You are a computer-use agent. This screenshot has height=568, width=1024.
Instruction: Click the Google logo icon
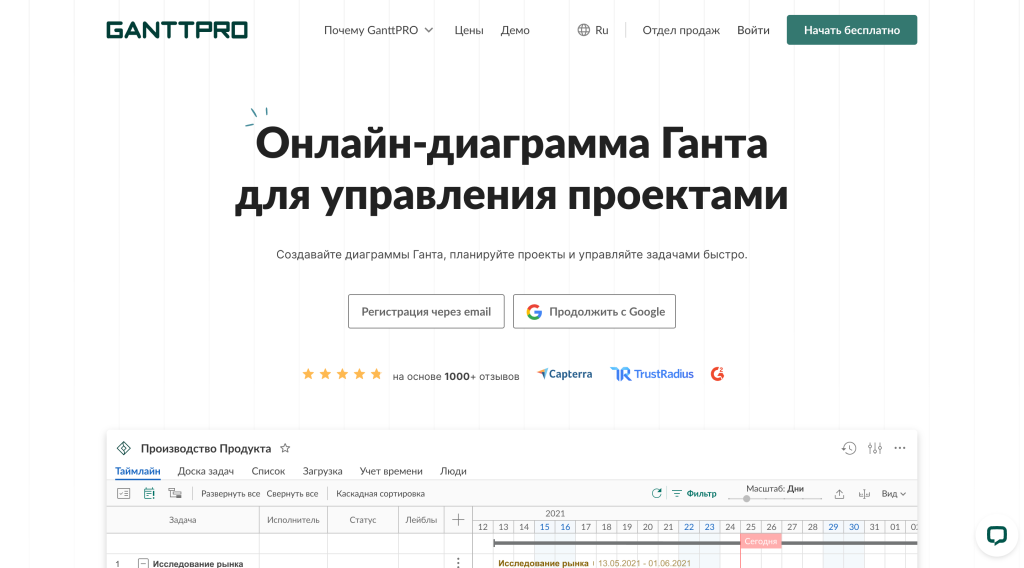tap(534, 312)
